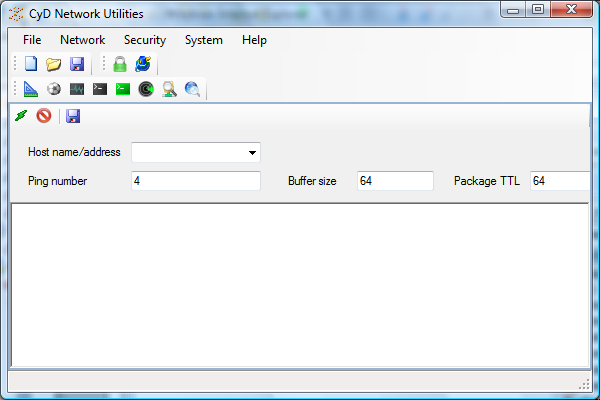Viewport: 600px width, 400px height.
Task: Open the System menu
Action: [x=204, y=40]
